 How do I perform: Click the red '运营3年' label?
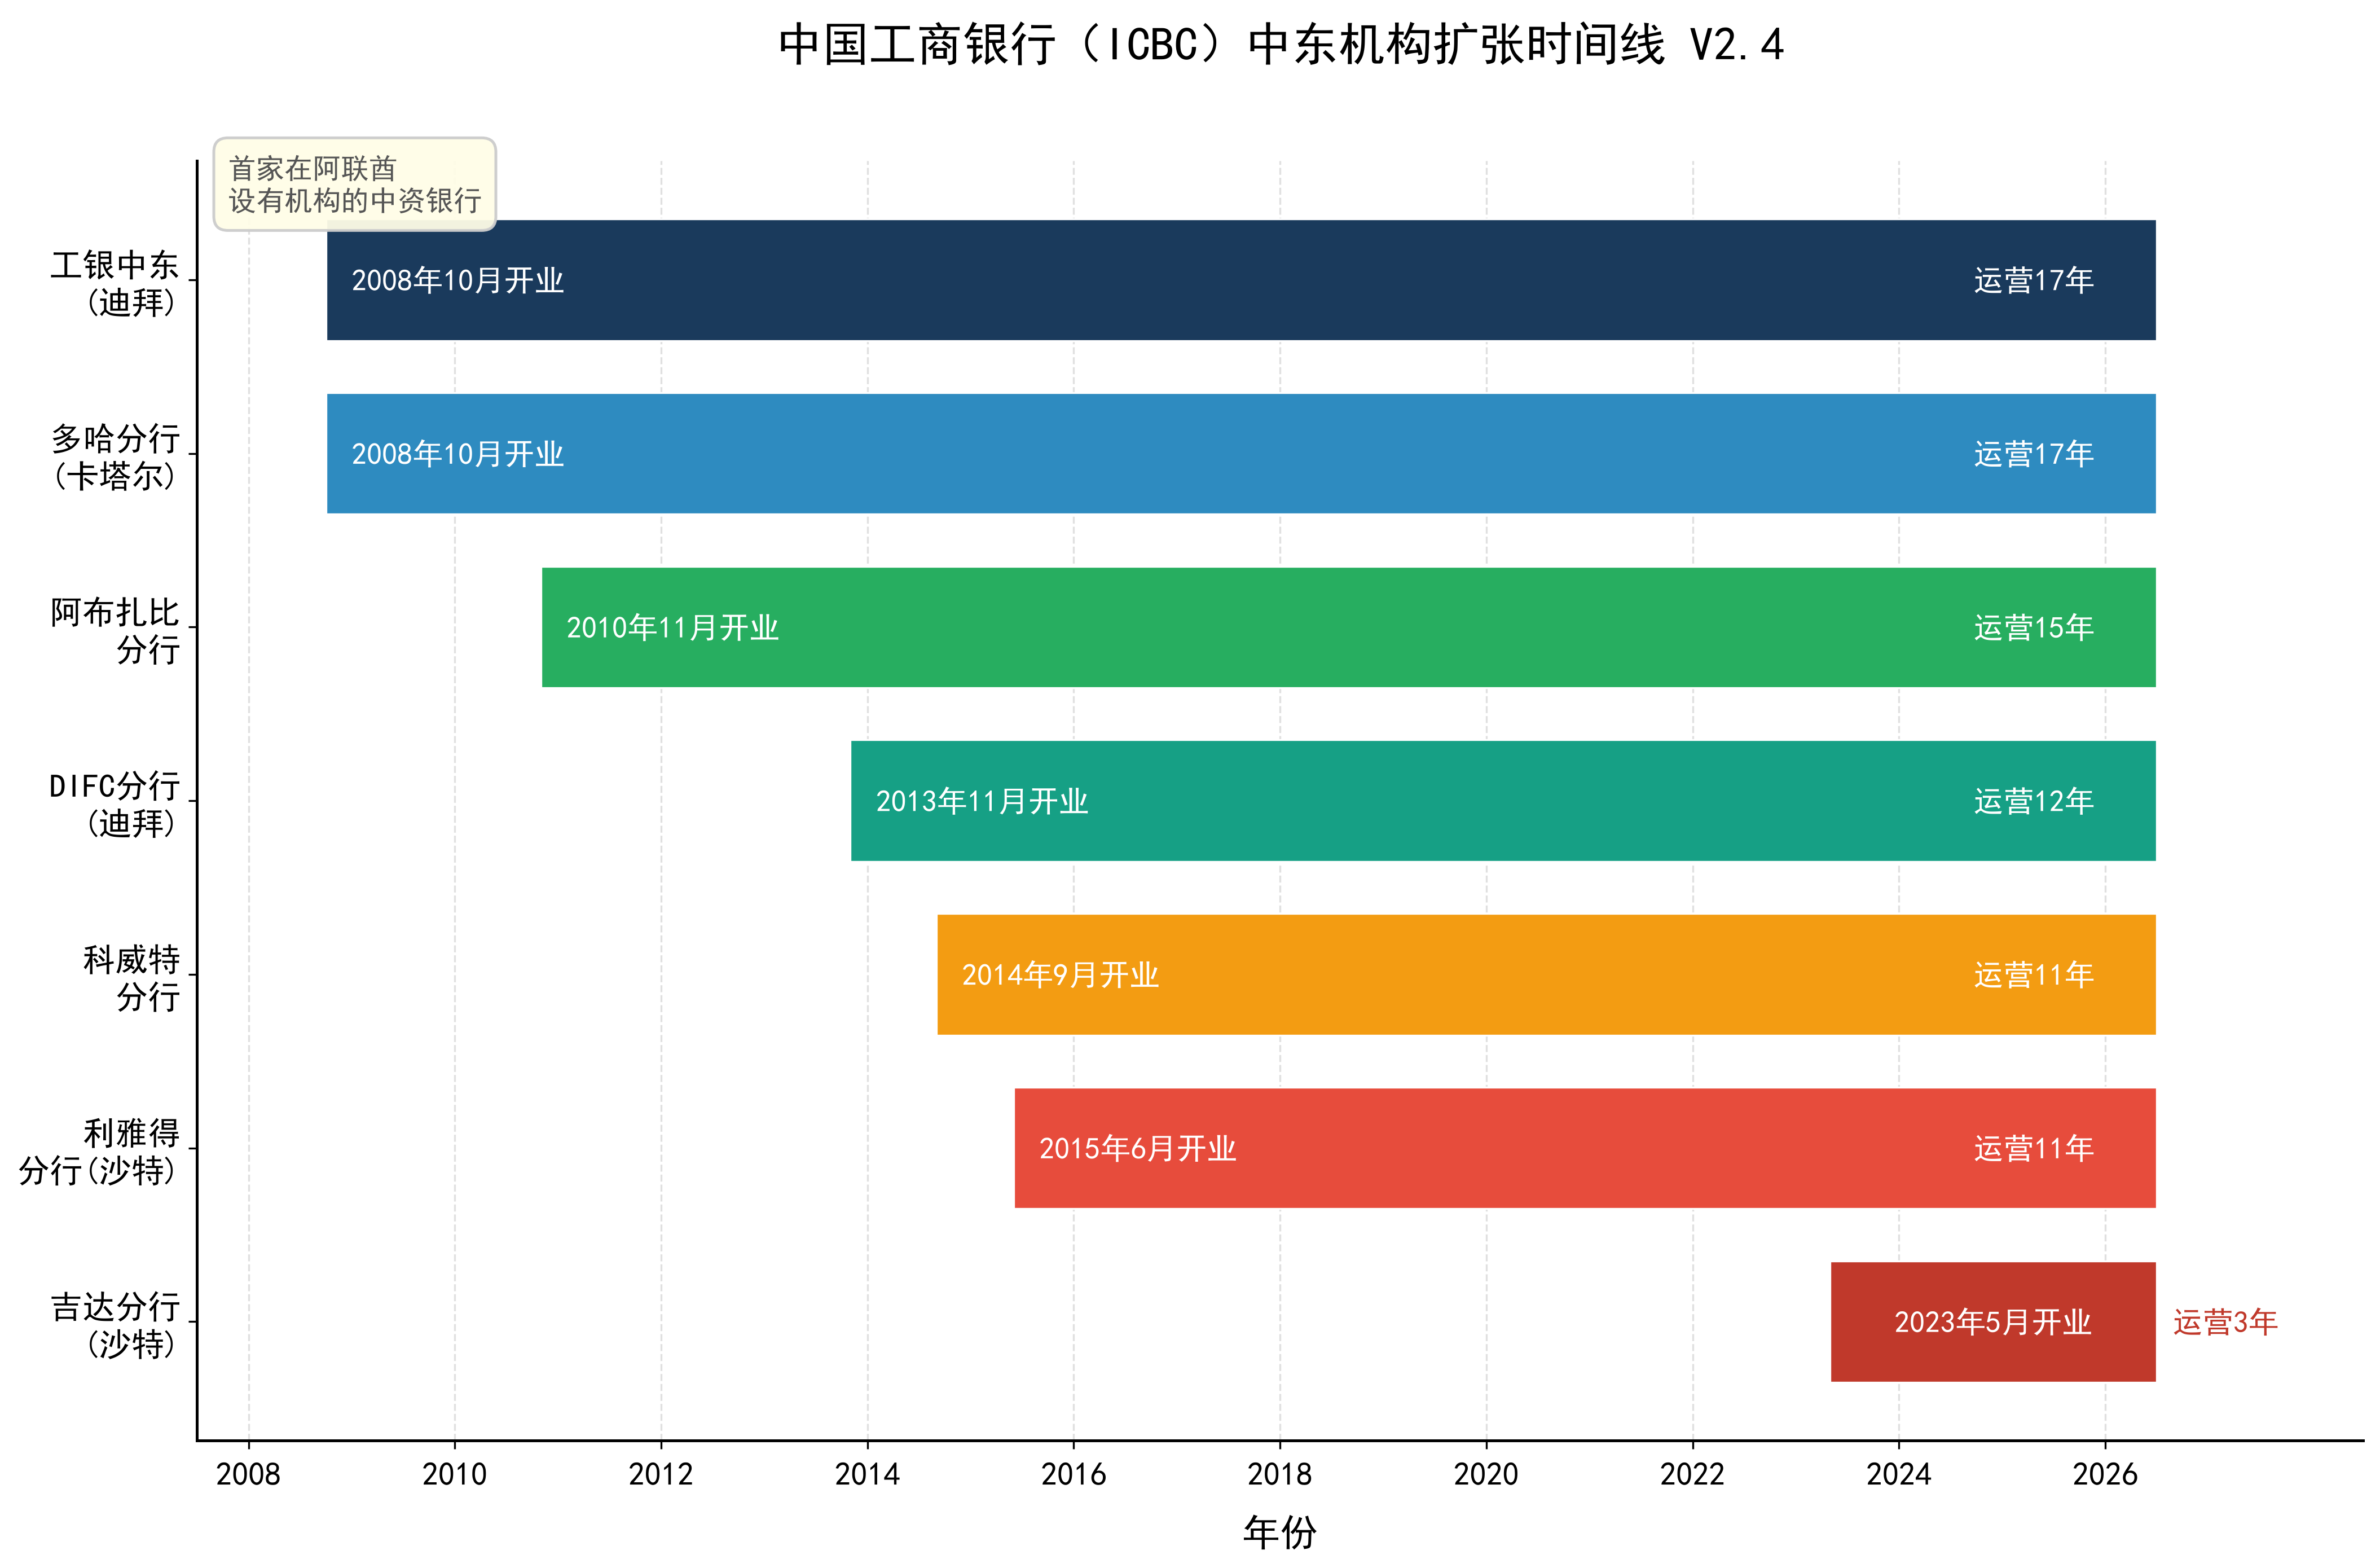[x=2225, y=1323]
